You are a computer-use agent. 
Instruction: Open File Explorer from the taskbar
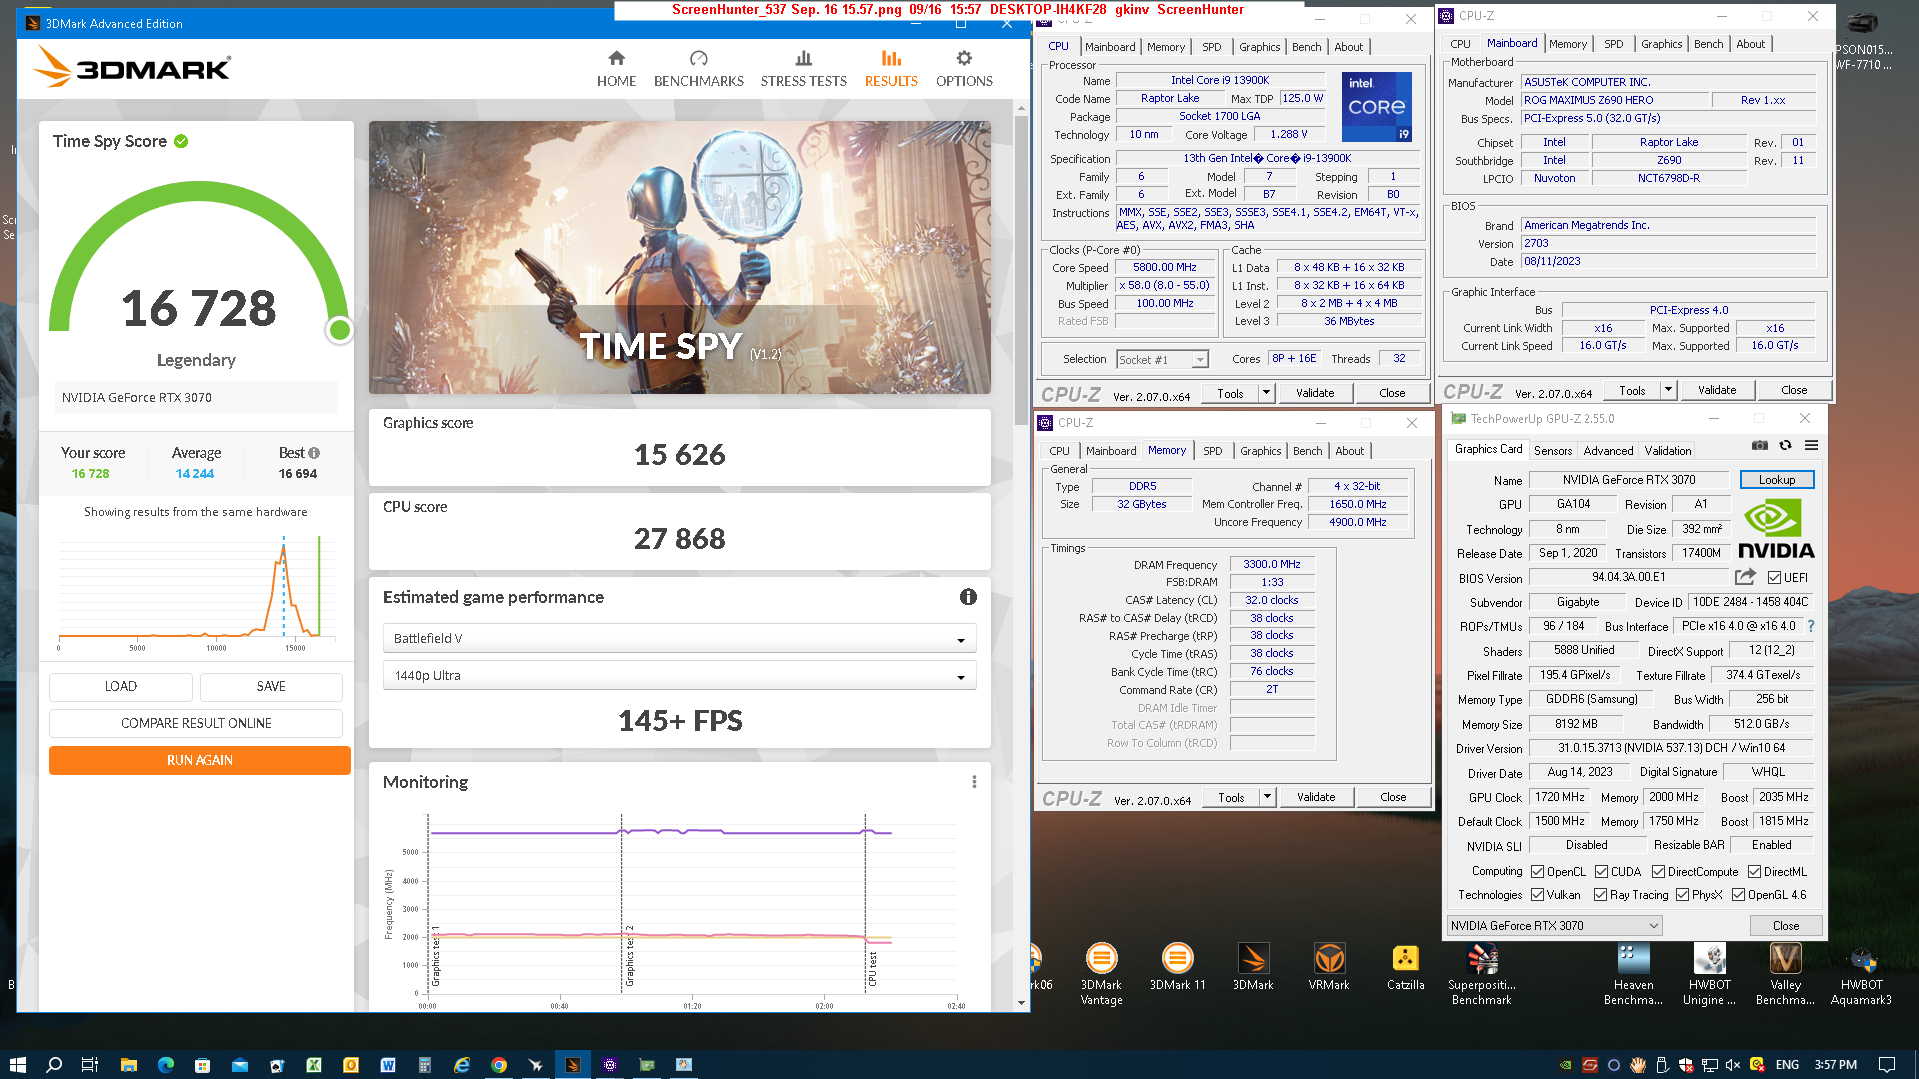pos(128,1064)
